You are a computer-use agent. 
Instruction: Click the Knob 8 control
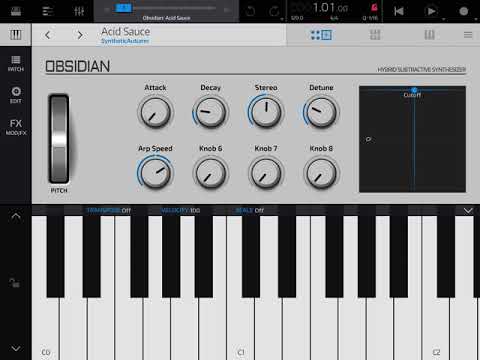321,174
